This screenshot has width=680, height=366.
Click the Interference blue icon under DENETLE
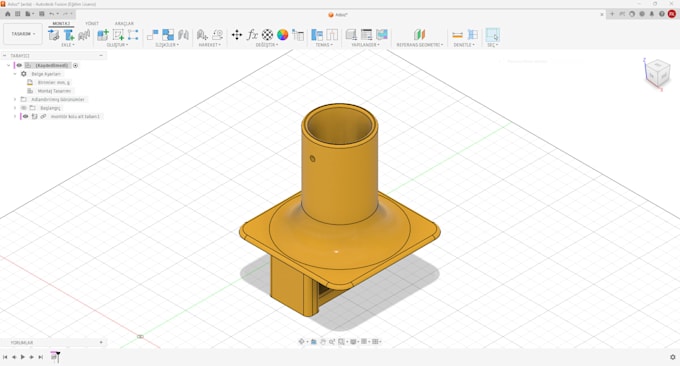pos(473,35)
